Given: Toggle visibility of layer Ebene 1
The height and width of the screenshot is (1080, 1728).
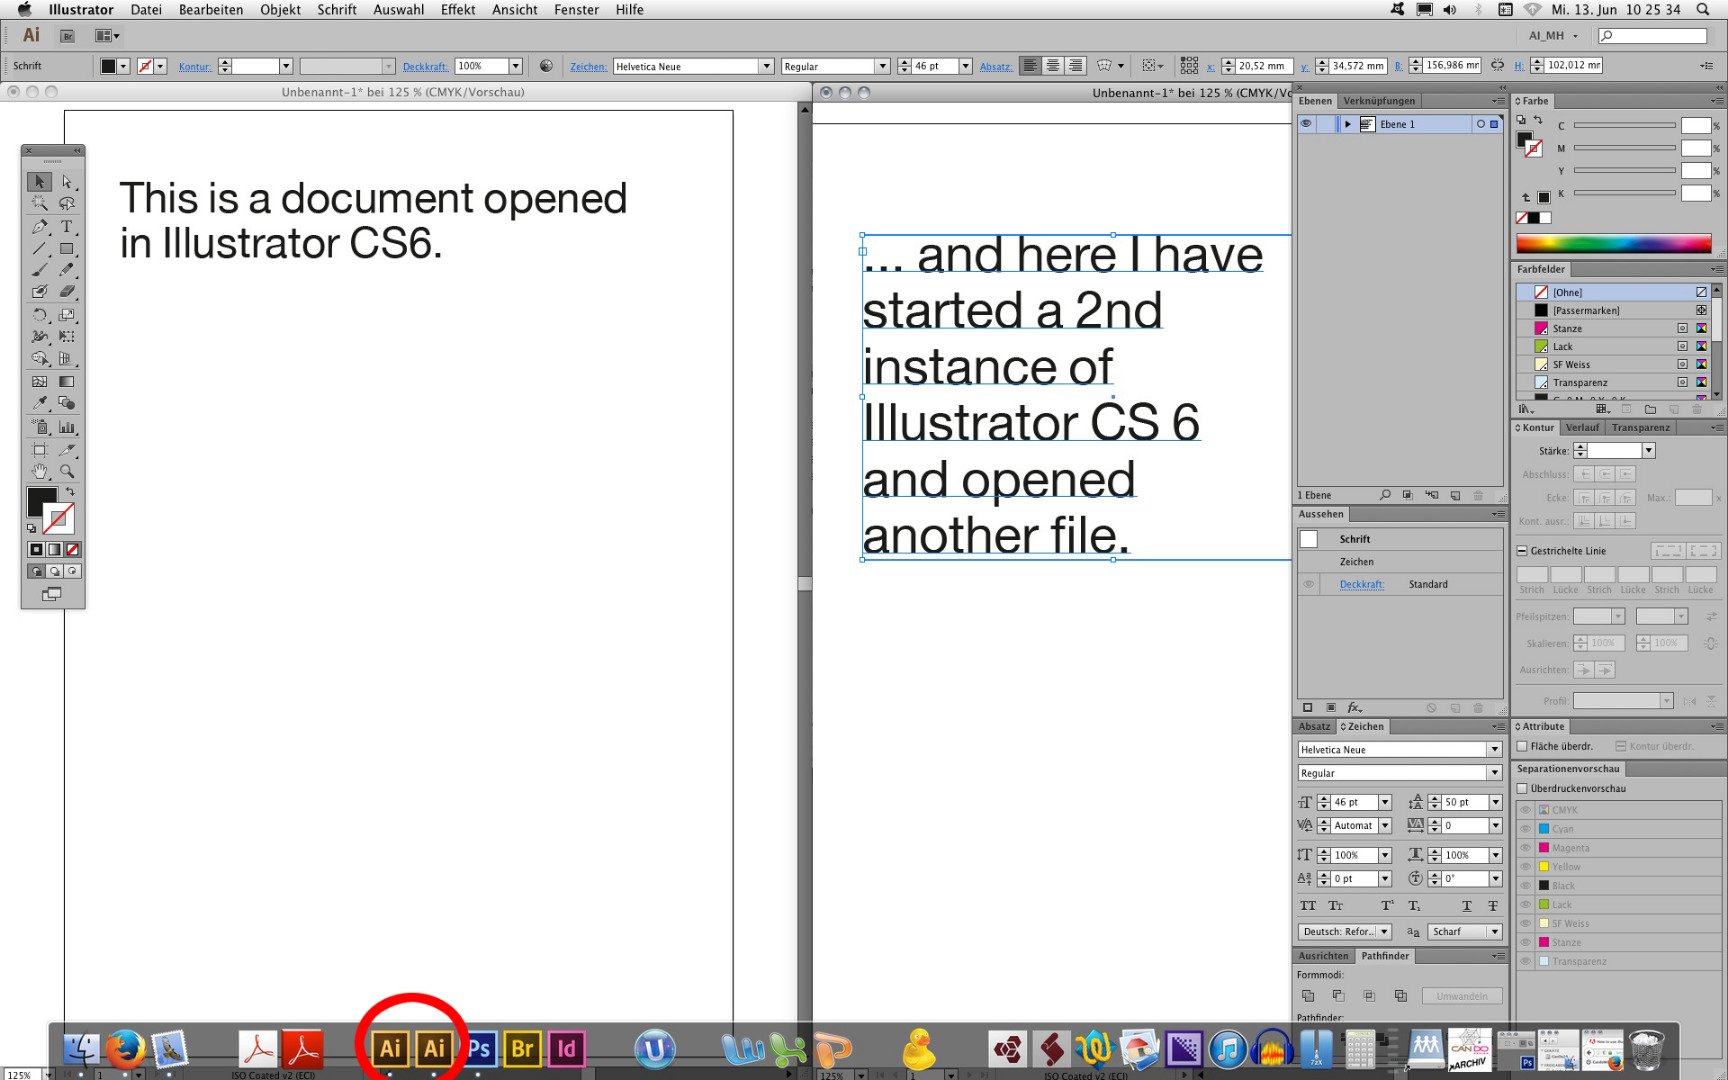Looking at the screenshot, I should pyautogui.click(x=1306, y=124).
